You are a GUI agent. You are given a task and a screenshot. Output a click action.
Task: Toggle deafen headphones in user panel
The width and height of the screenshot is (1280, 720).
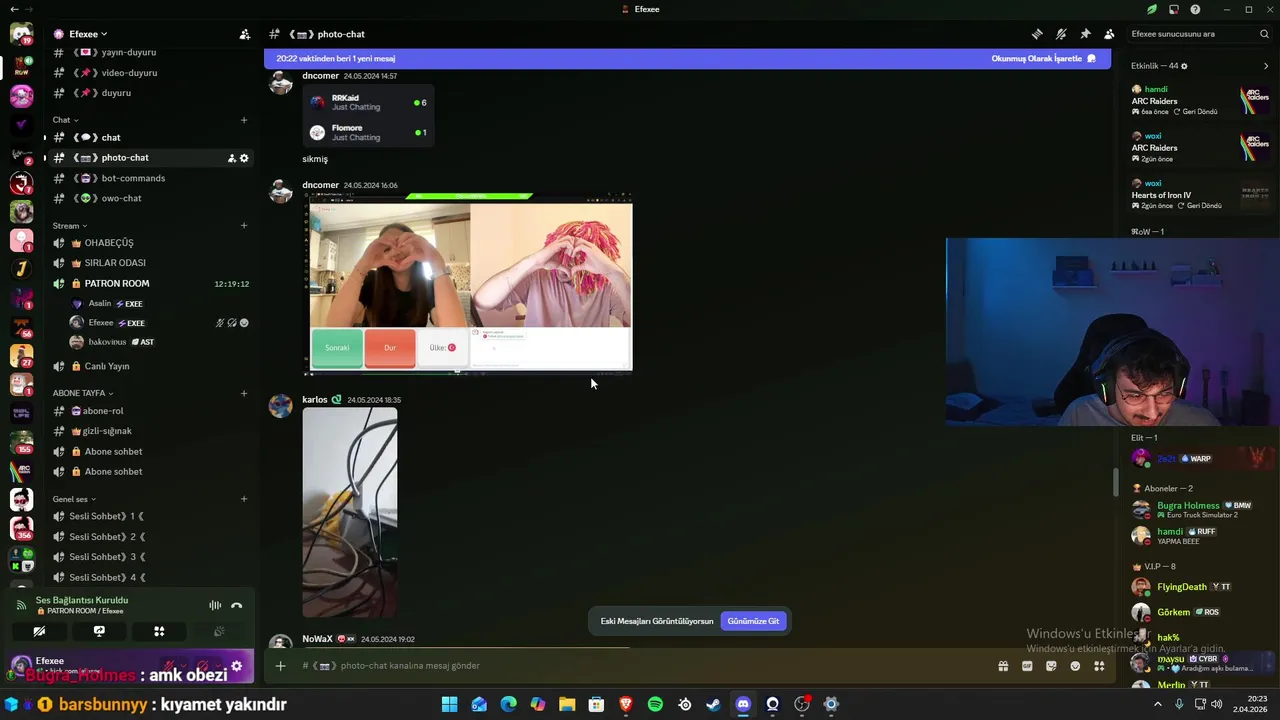[203, 666]
